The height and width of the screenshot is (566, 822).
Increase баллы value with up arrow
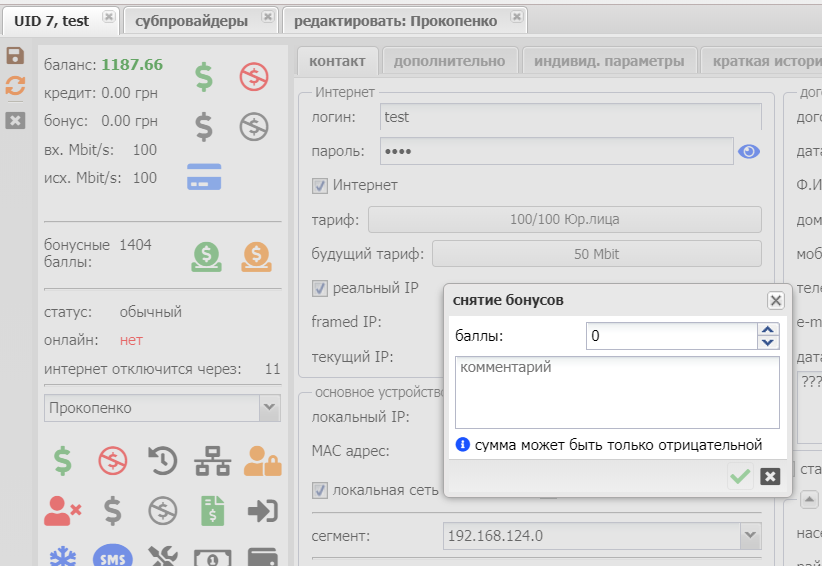point(768,330)
